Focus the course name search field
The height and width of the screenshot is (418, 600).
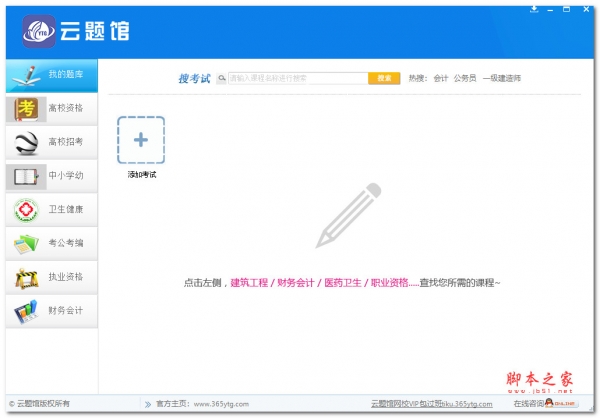297,77
